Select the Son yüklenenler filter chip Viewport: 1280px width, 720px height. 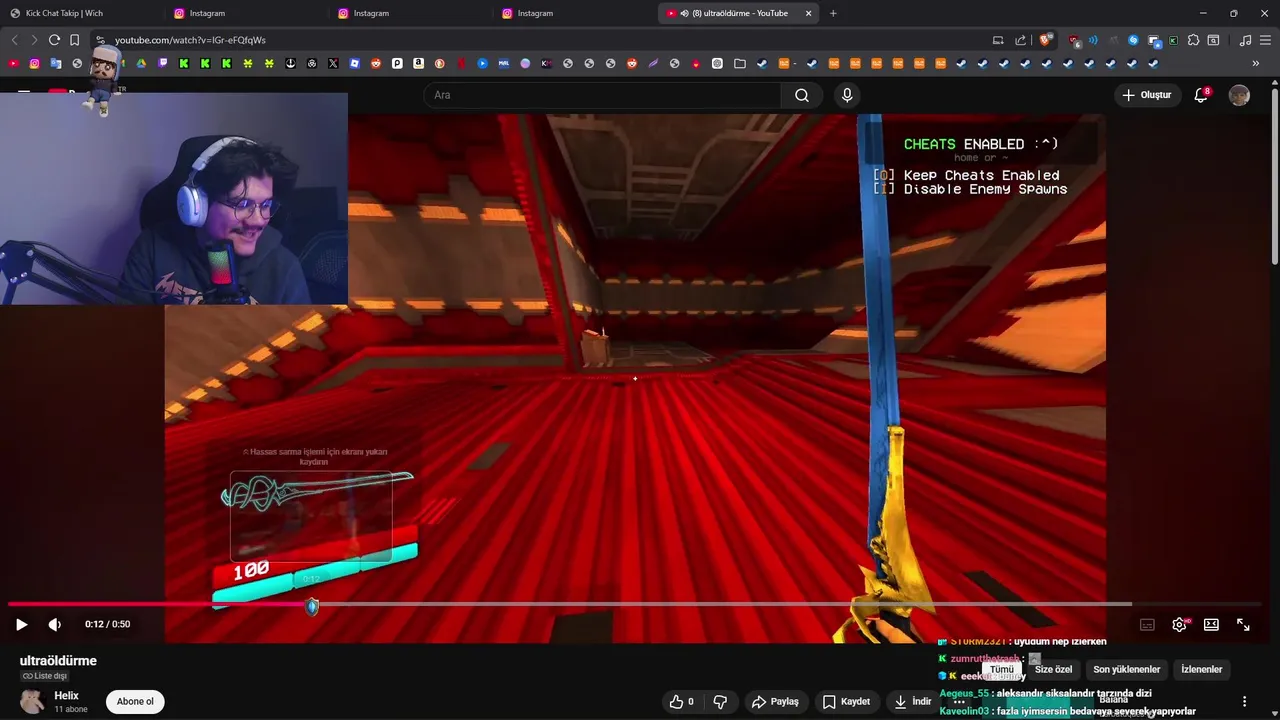(x=1126, y=669)
